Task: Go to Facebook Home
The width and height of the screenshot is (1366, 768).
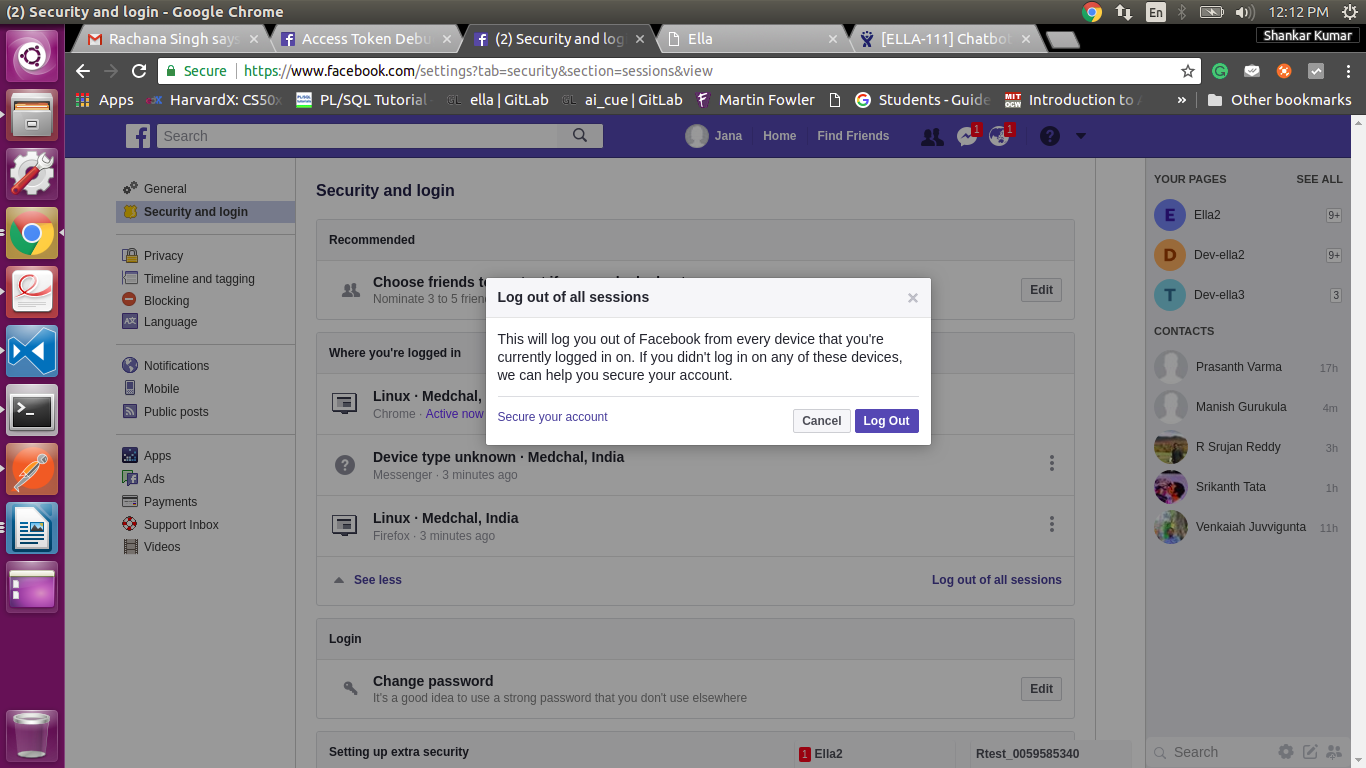Action: (779, 136)
